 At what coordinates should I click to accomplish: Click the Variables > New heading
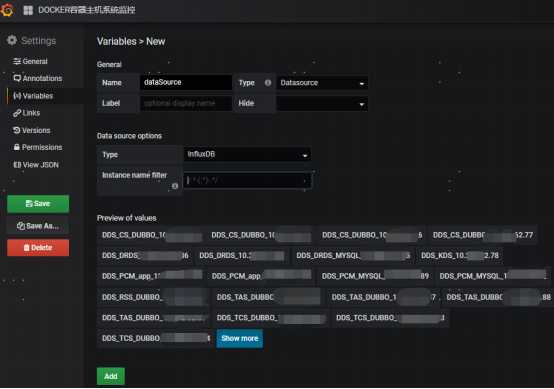click(131, 41)
